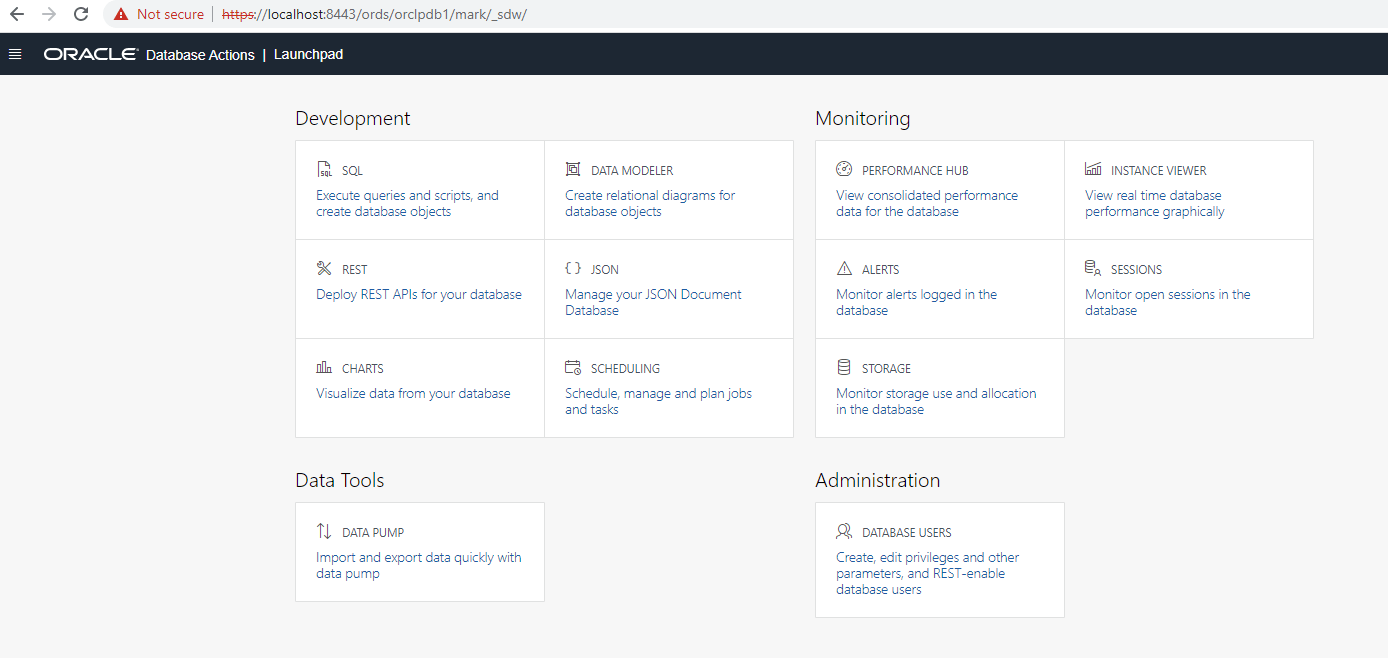Click the Alerts warning triangle icon
Screen dimensions: 1388x658
844,268
